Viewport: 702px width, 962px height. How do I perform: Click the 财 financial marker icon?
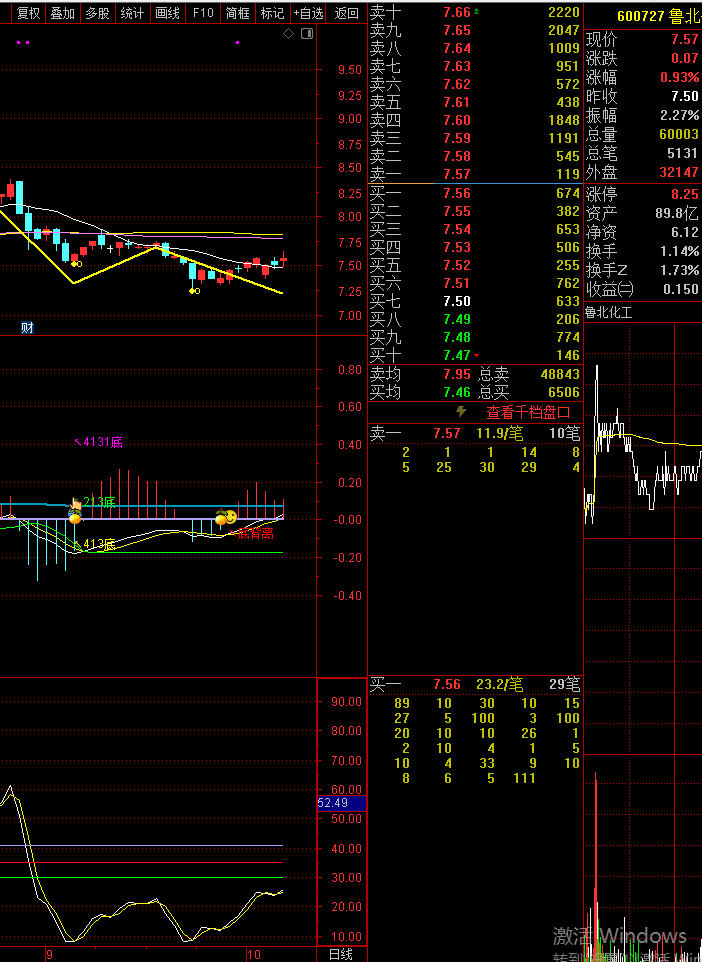pyautogui.click(x=27, y=327)
